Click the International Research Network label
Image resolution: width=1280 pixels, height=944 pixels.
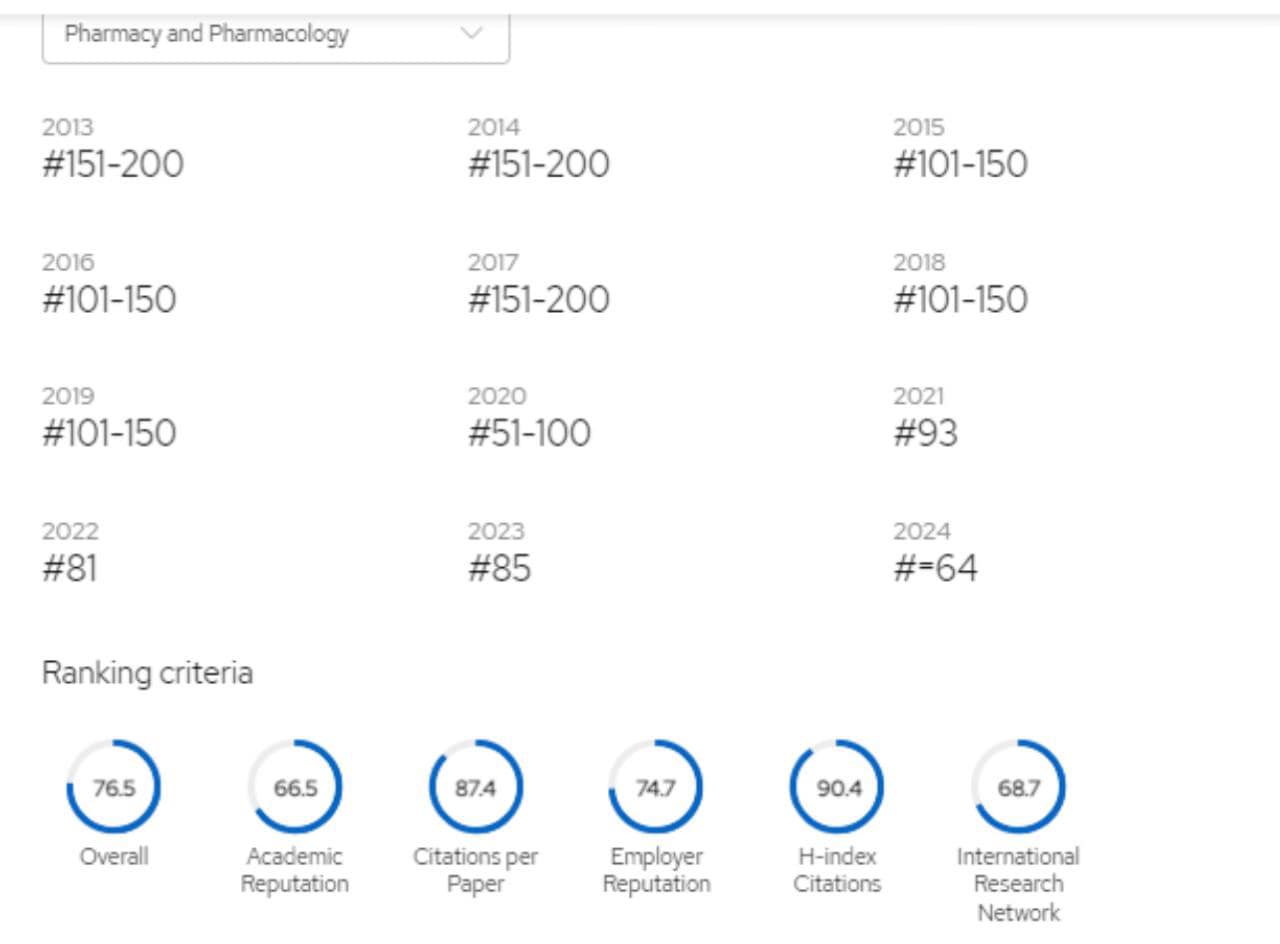tap(1018, 884)
